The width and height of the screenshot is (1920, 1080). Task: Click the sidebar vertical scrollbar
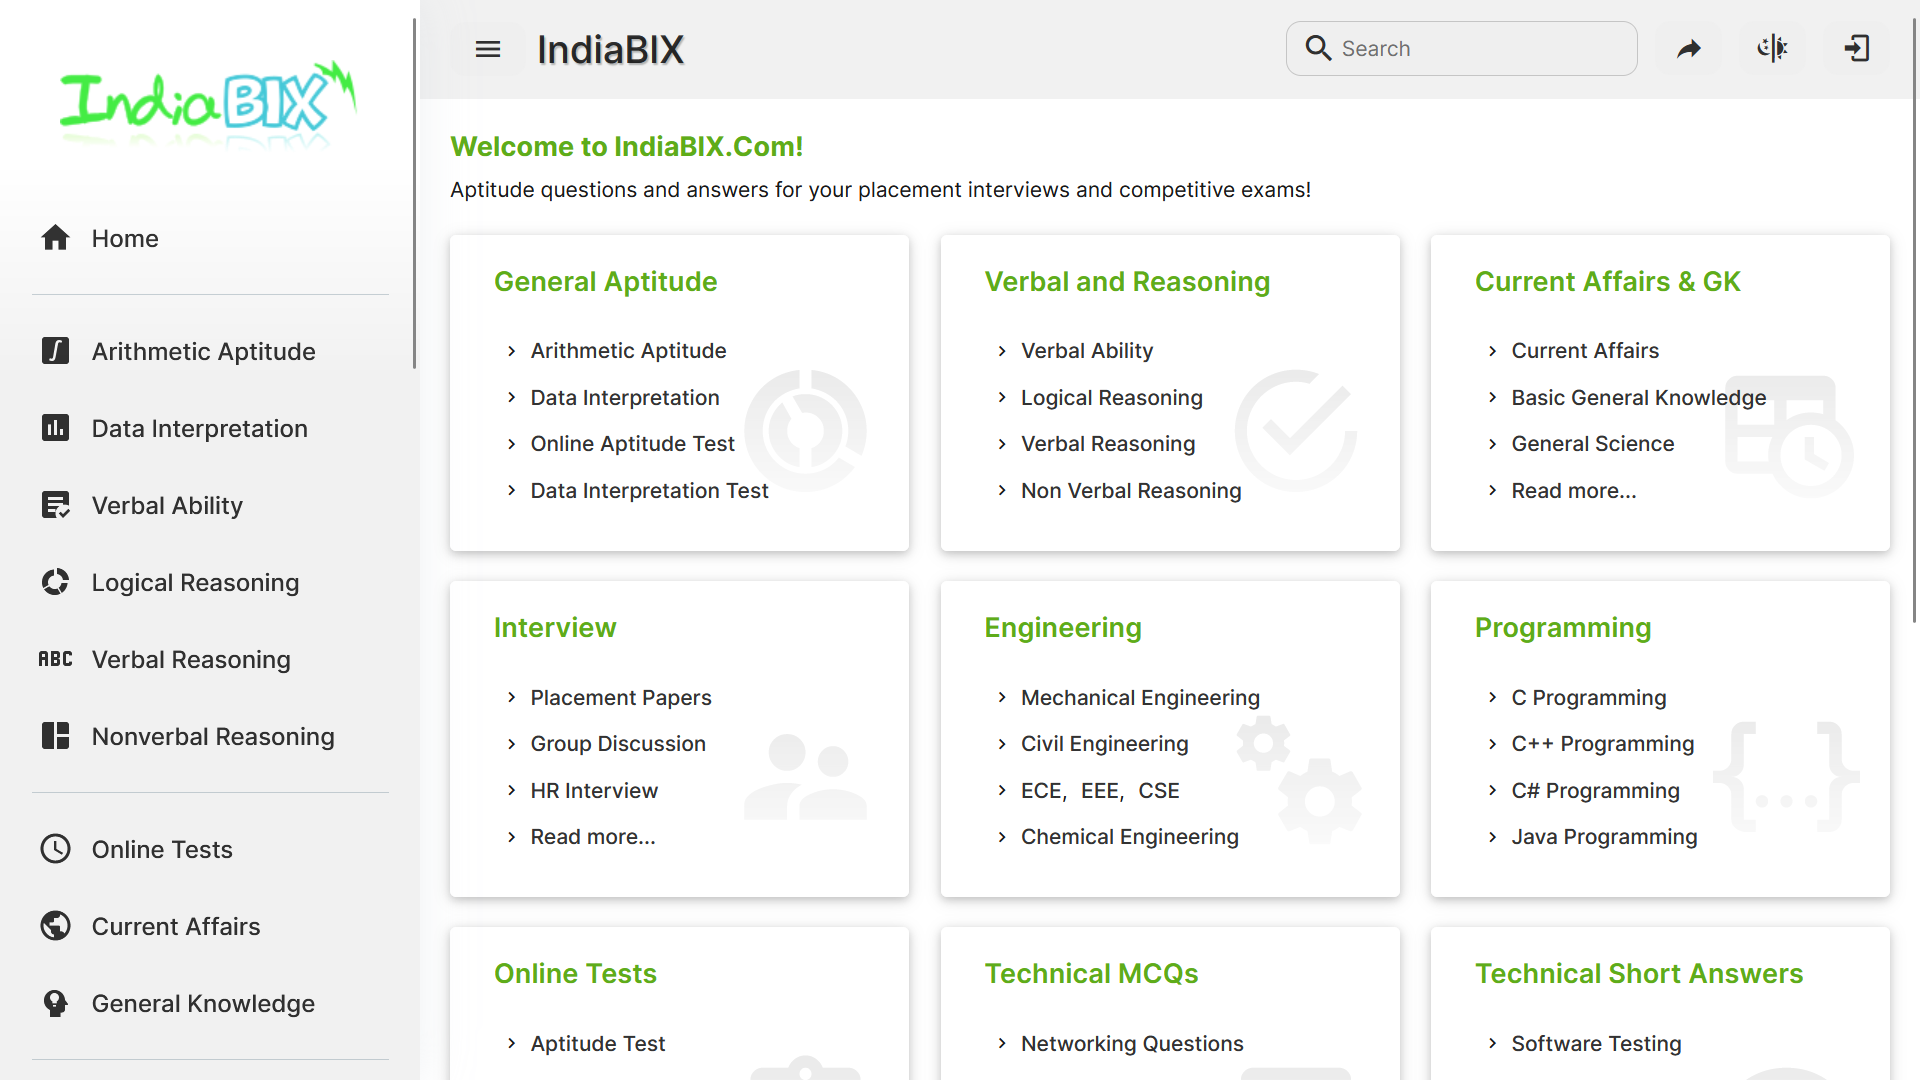(x=414, y=195)
